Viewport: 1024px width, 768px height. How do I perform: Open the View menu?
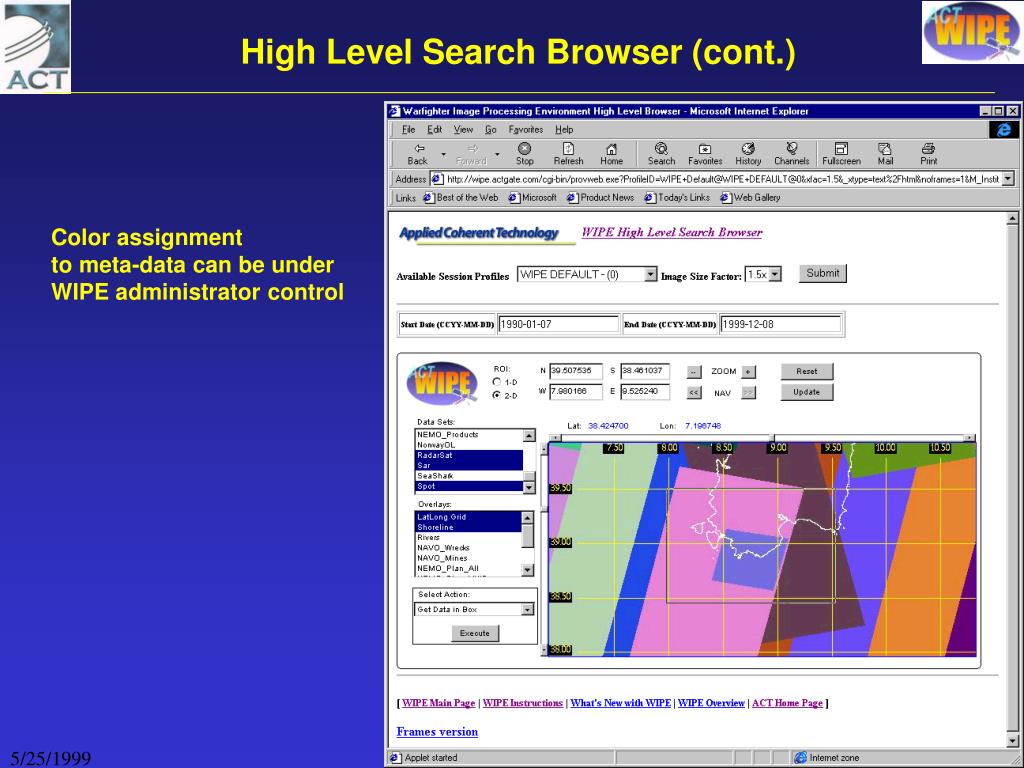pos(463,129)
